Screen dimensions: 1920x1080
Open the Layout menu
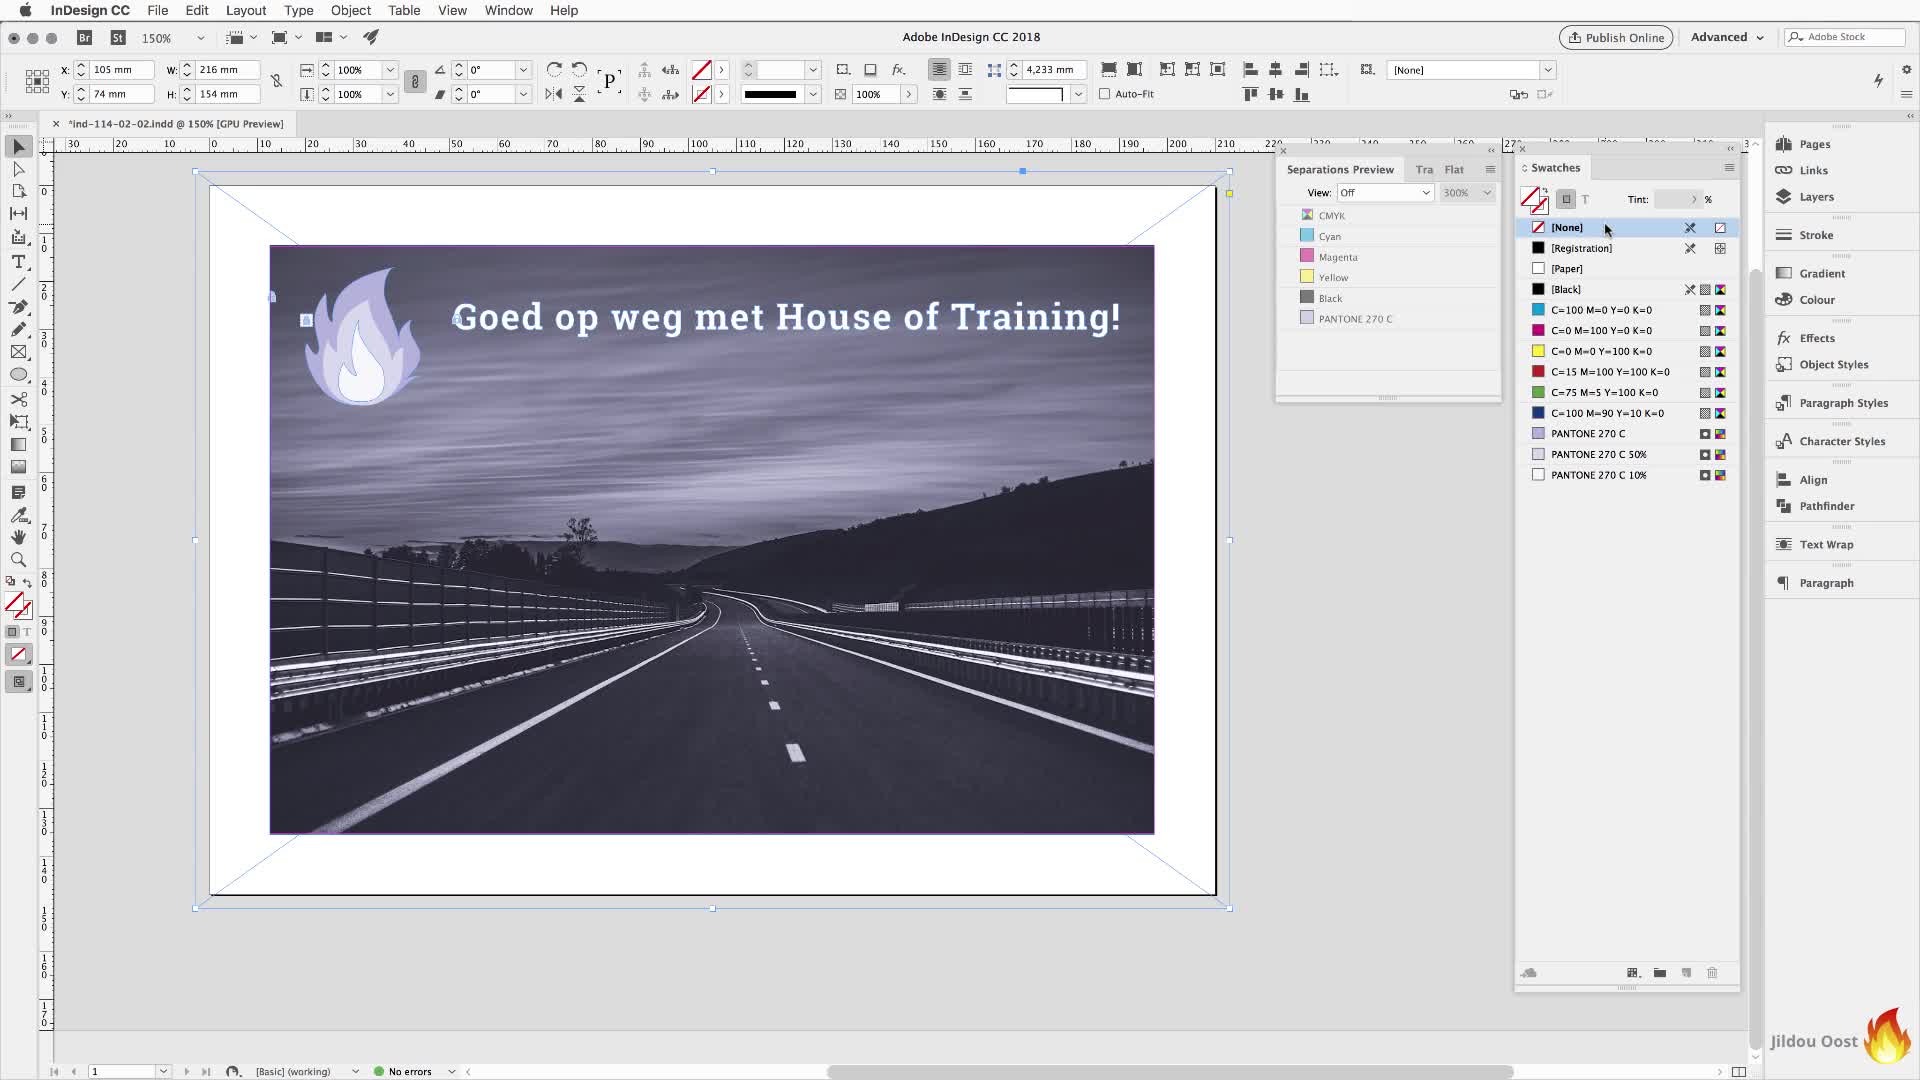246,10
